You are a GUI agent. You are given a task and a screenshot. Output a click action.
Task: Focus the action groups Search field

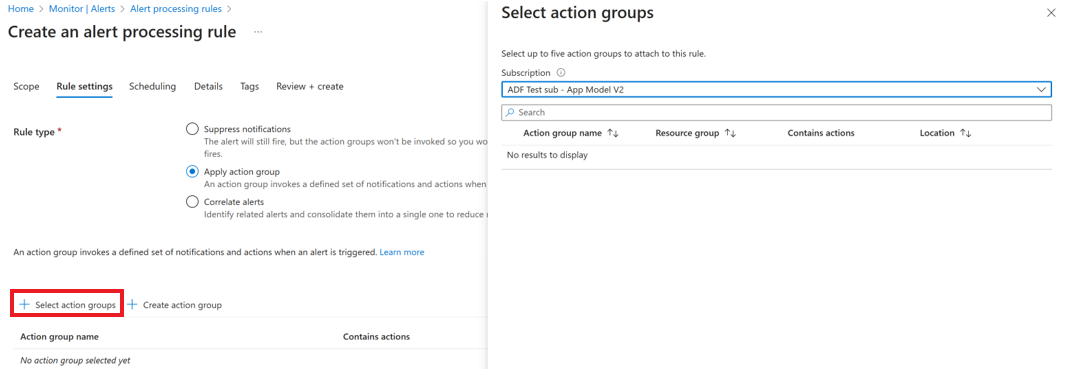776,112
